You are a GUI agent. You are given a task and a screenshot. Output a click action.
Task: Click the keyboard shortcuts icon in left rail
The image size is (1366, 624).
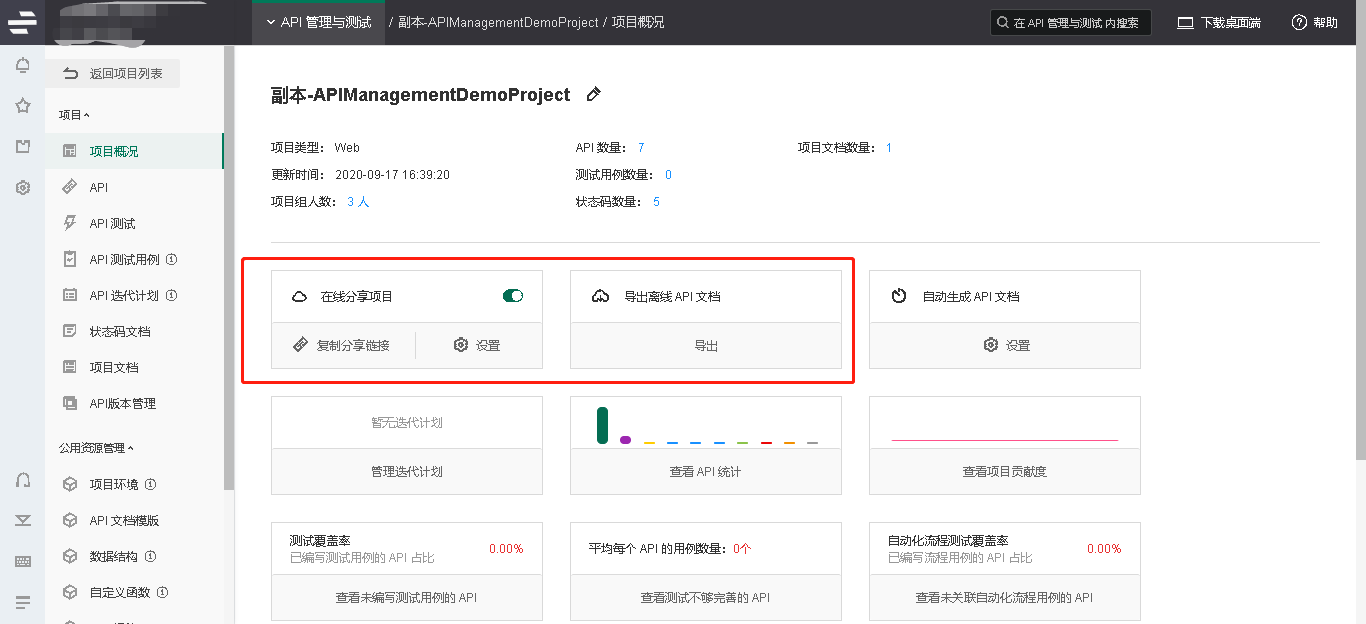pyautogui.click(x=23, y=561)
